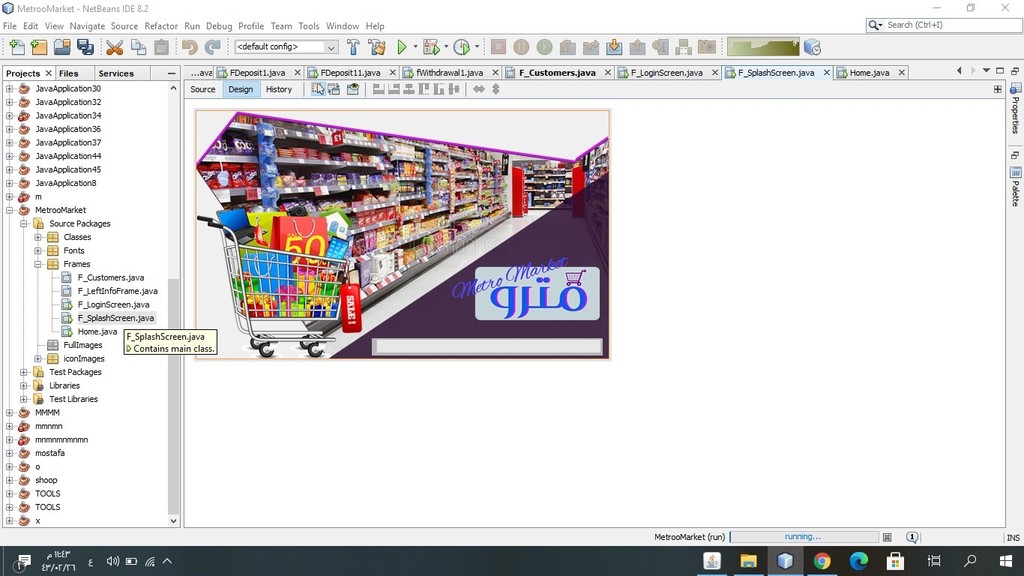Click the Copy toolbar icon
Viewport: 1024px width, 576px height.
[x=138, y=47]
